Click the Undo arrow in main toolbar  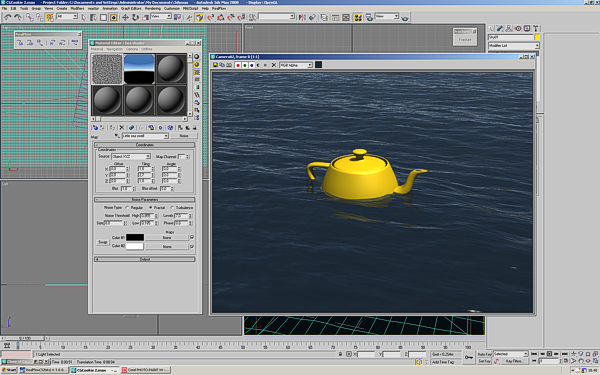click(x=8, y=17)
